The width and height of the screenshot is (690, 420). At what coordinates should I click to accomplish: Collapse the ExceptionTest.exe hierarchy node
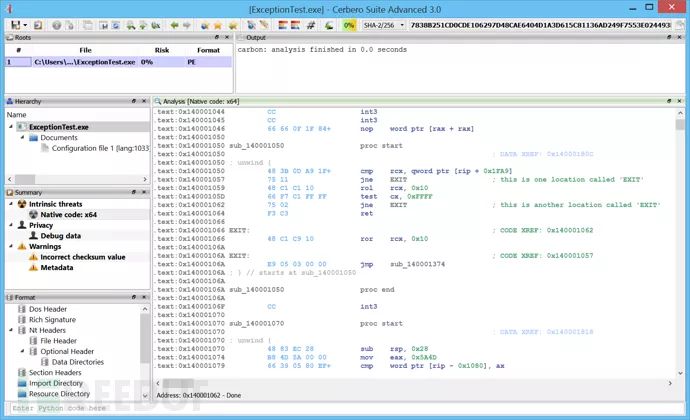(x=11, y=127)
